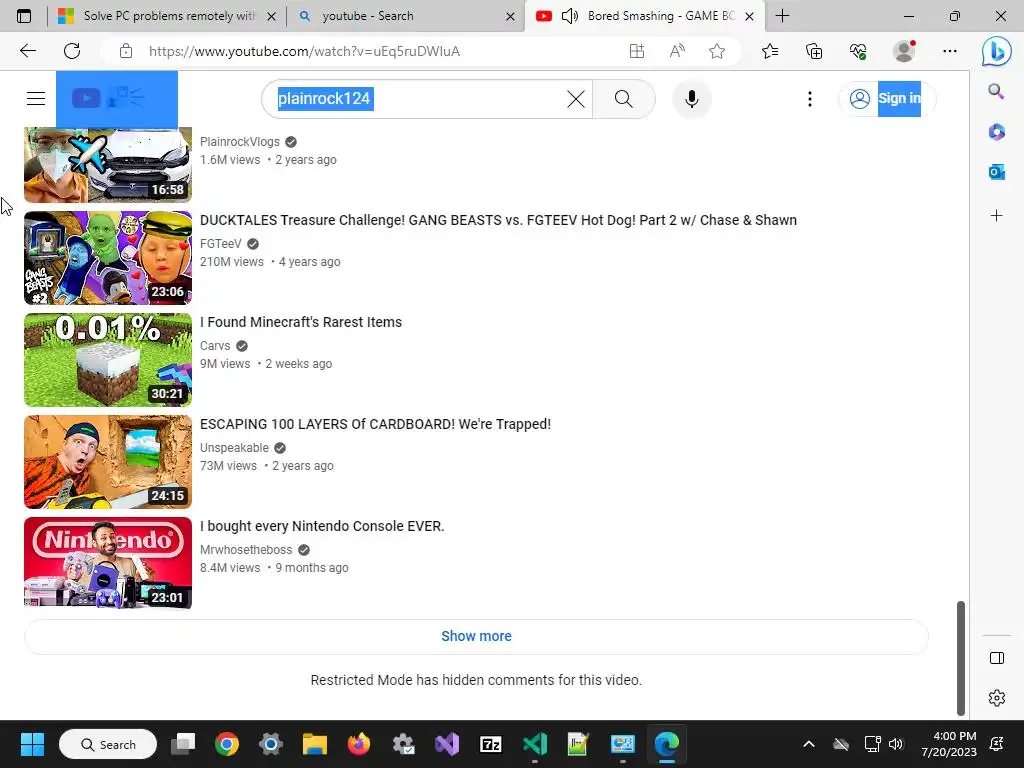Viewport: 1024px width, 768px height.
Task: Add a site to Edge sidebar
Action: [997, 216]
